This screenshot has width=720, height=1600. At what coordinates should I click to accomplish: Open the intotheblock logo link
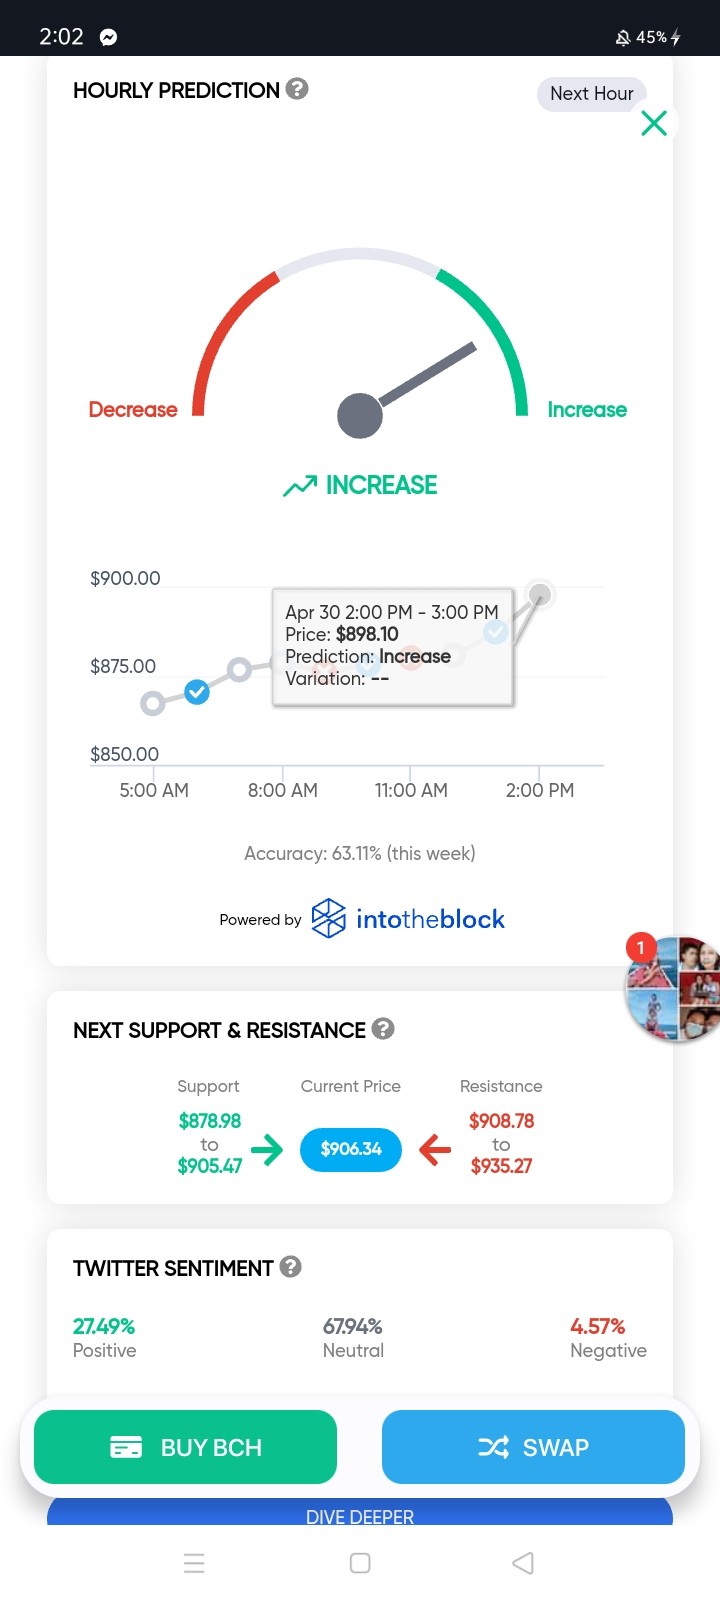(408, 918)
